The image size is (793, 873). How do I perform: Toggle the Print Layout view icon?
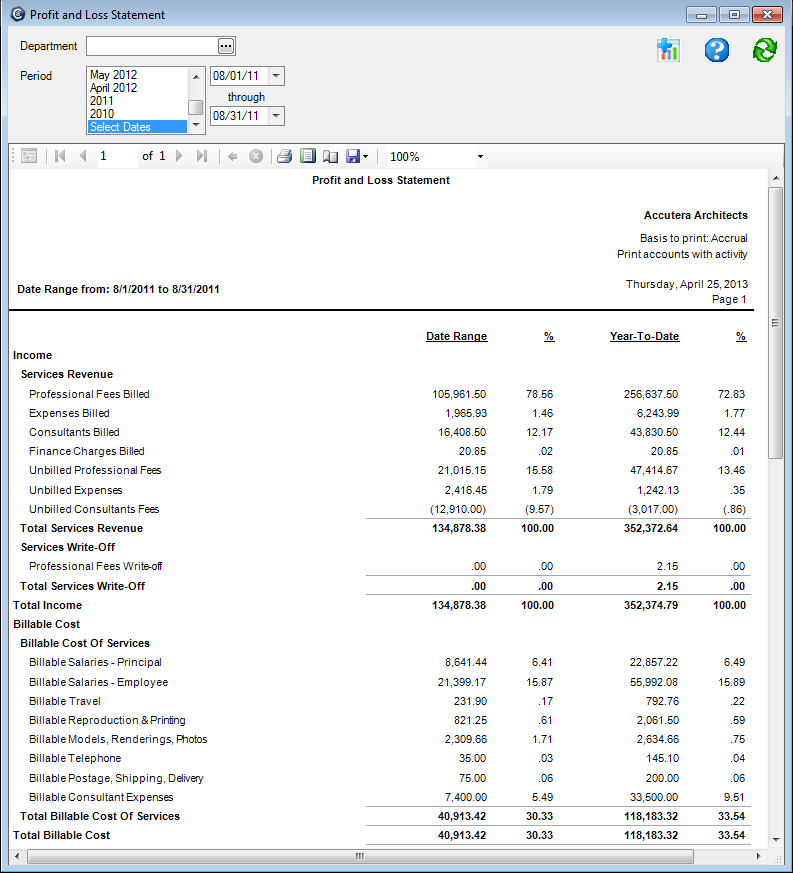(308, 156)
